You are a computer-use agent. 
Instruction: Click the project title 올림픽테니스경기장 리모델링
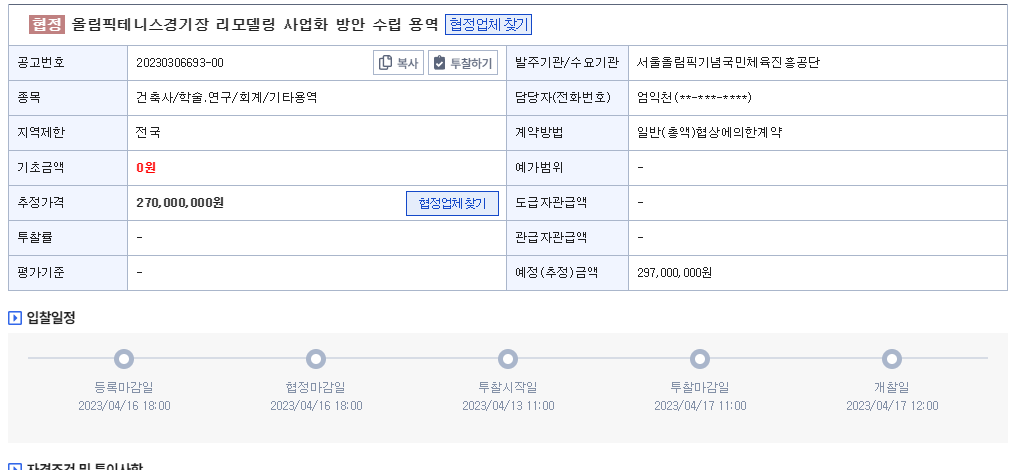tap(174, 25)
